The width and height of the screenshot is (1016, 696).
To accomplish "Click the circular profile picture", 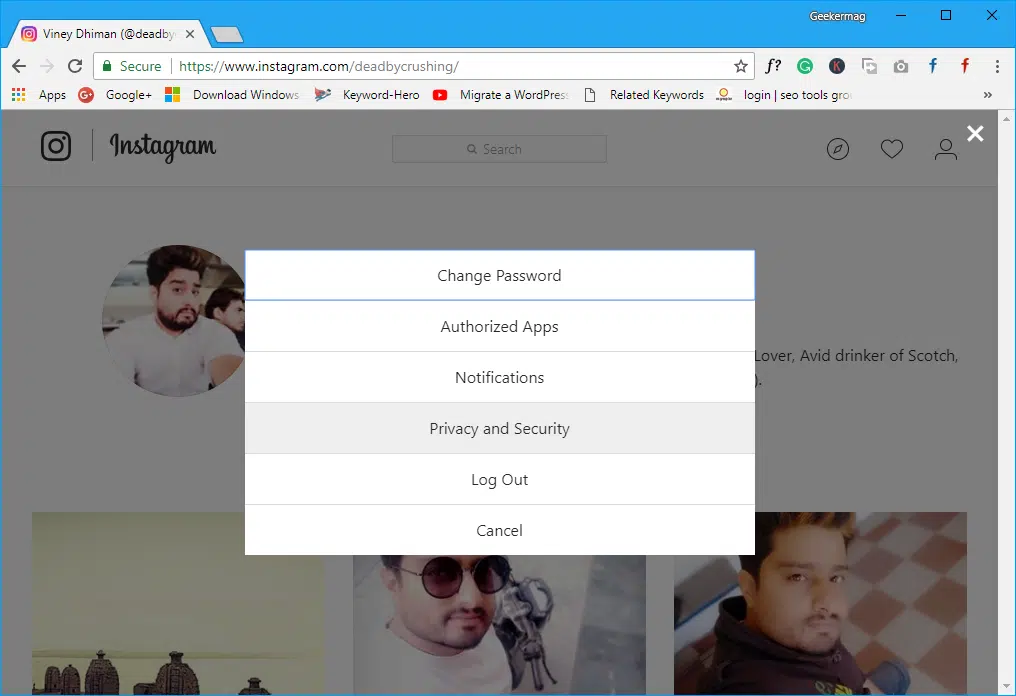I will (174, 320).
